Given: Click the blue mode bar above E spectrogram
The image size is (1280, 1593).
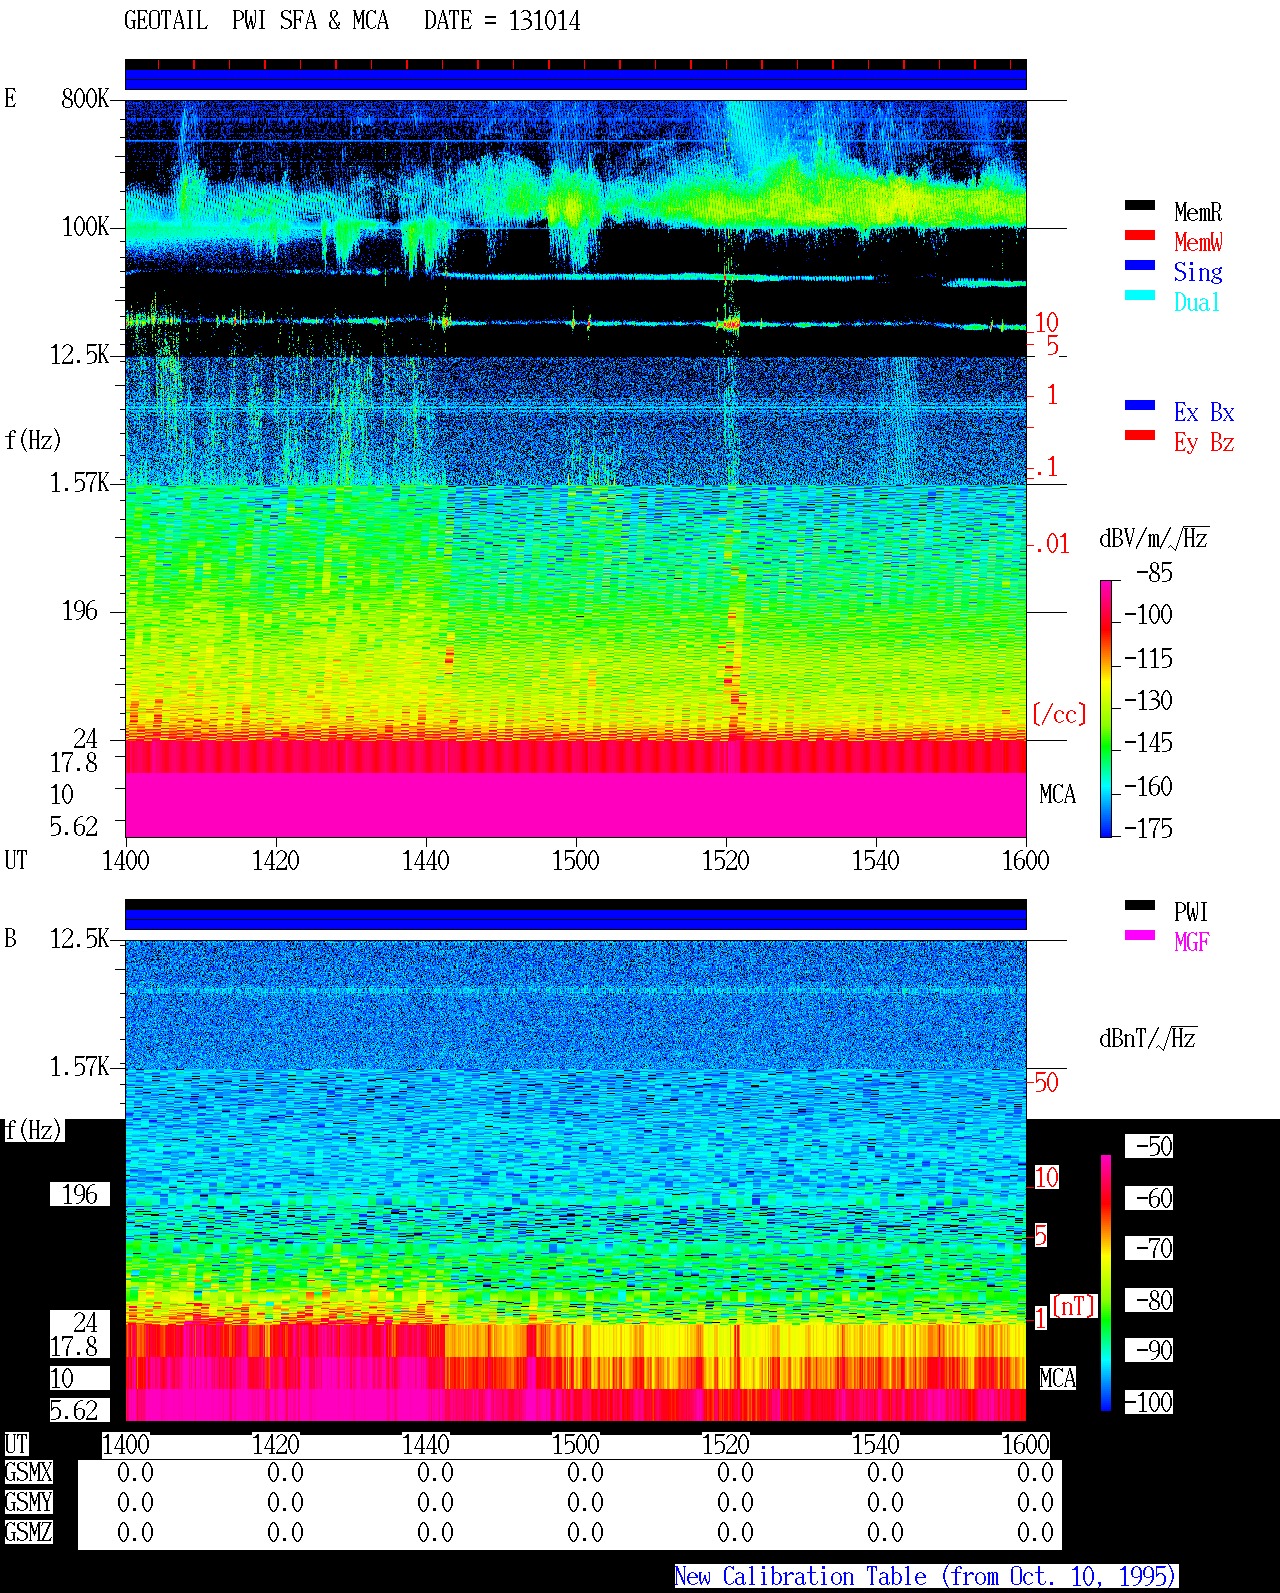Looking at the screenshot, I should click(x=575, y=79).
